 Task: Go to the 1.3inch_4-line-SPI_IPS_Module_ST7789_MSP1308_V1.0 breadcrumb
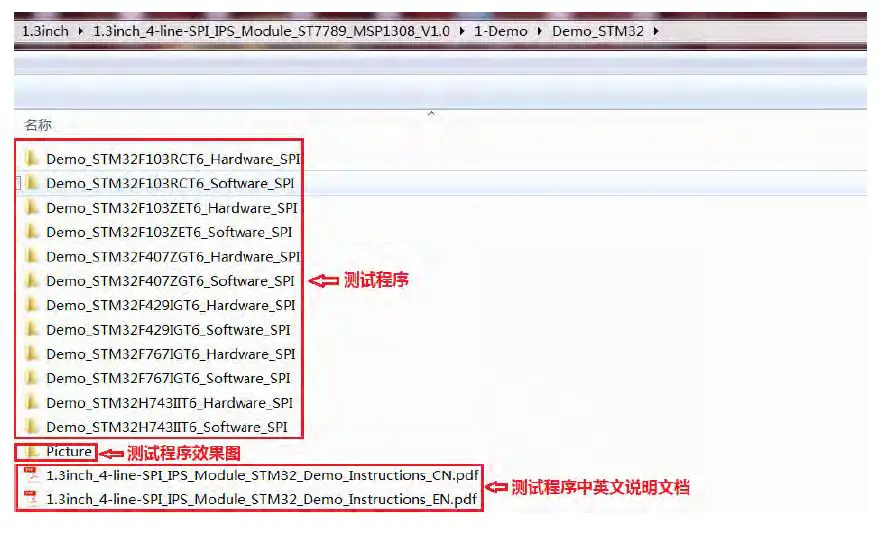(271, 31)
